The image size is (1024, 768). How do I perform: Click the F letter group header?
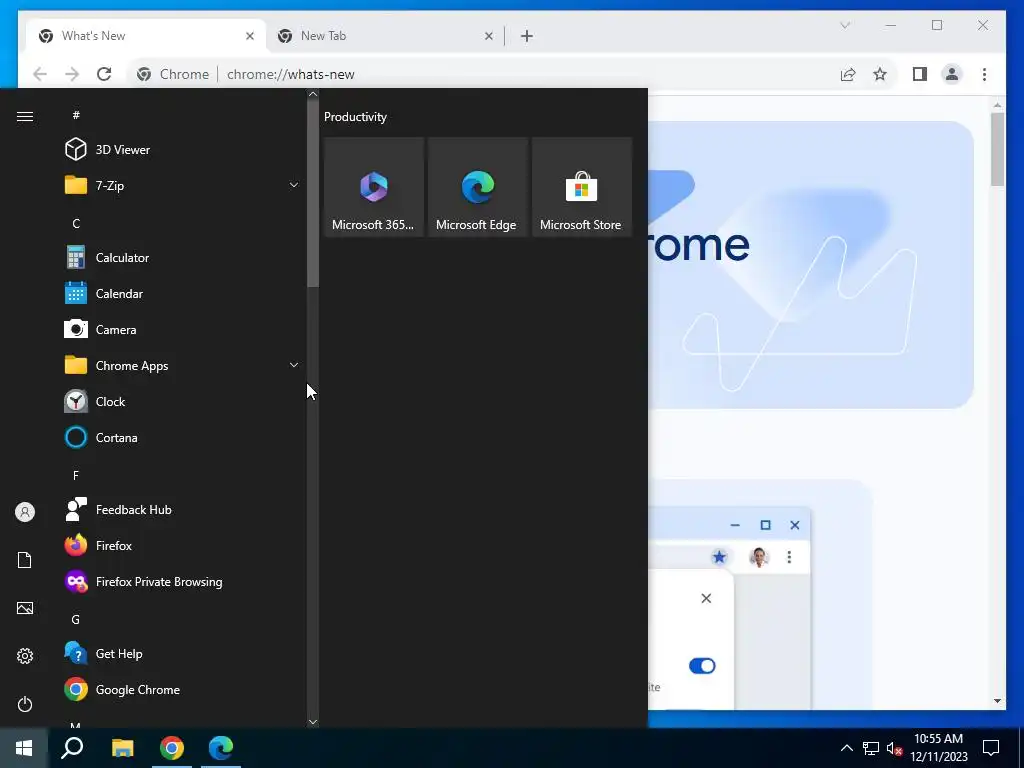tap(76, 475)
